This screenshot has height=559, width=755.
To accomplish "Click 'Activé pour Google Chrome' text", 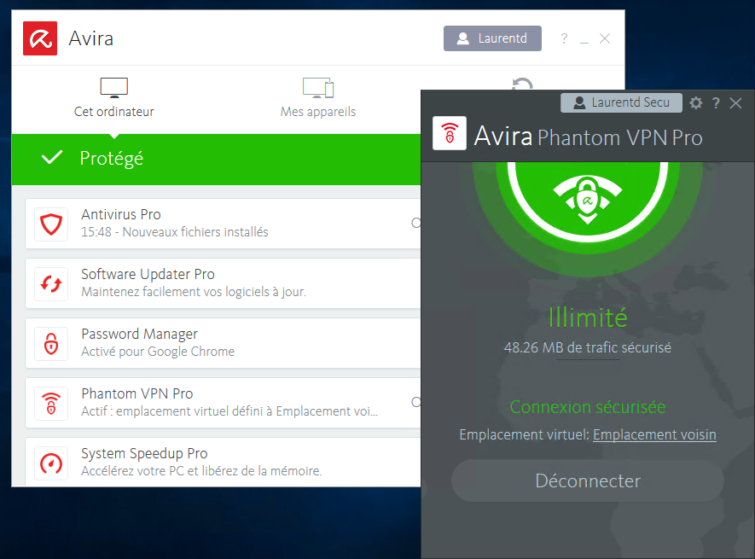I will pyautogui.click(x=158, y=351).
